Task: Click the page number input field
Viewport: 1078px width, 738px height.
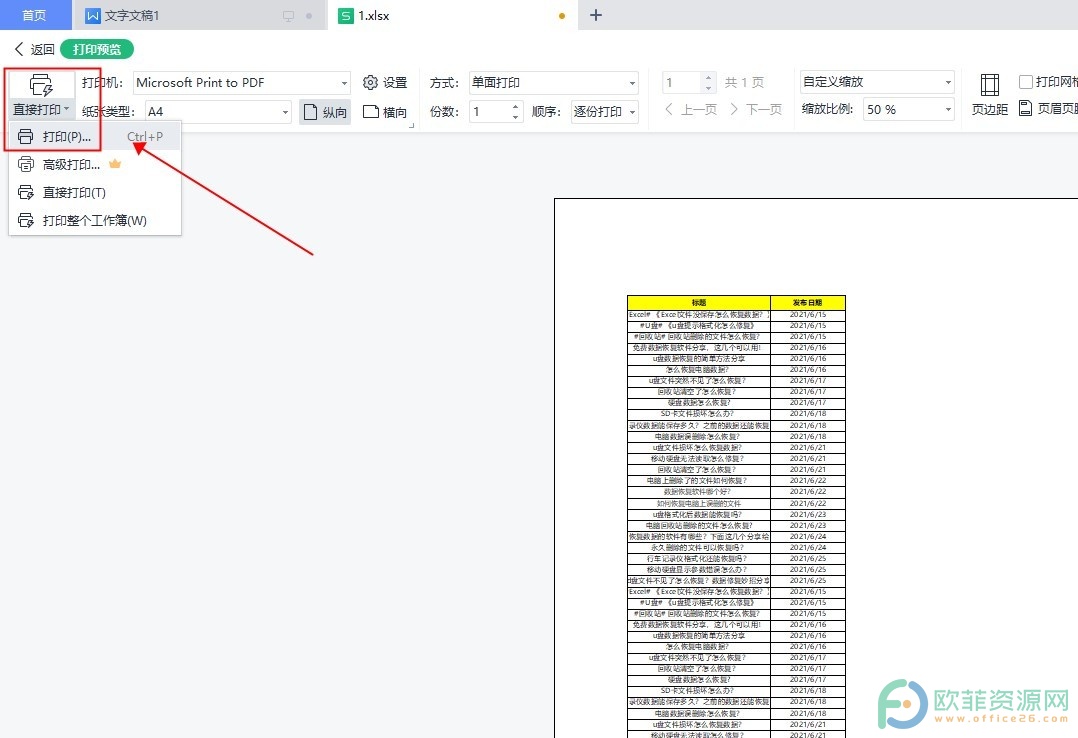Action: coord(681,83)
